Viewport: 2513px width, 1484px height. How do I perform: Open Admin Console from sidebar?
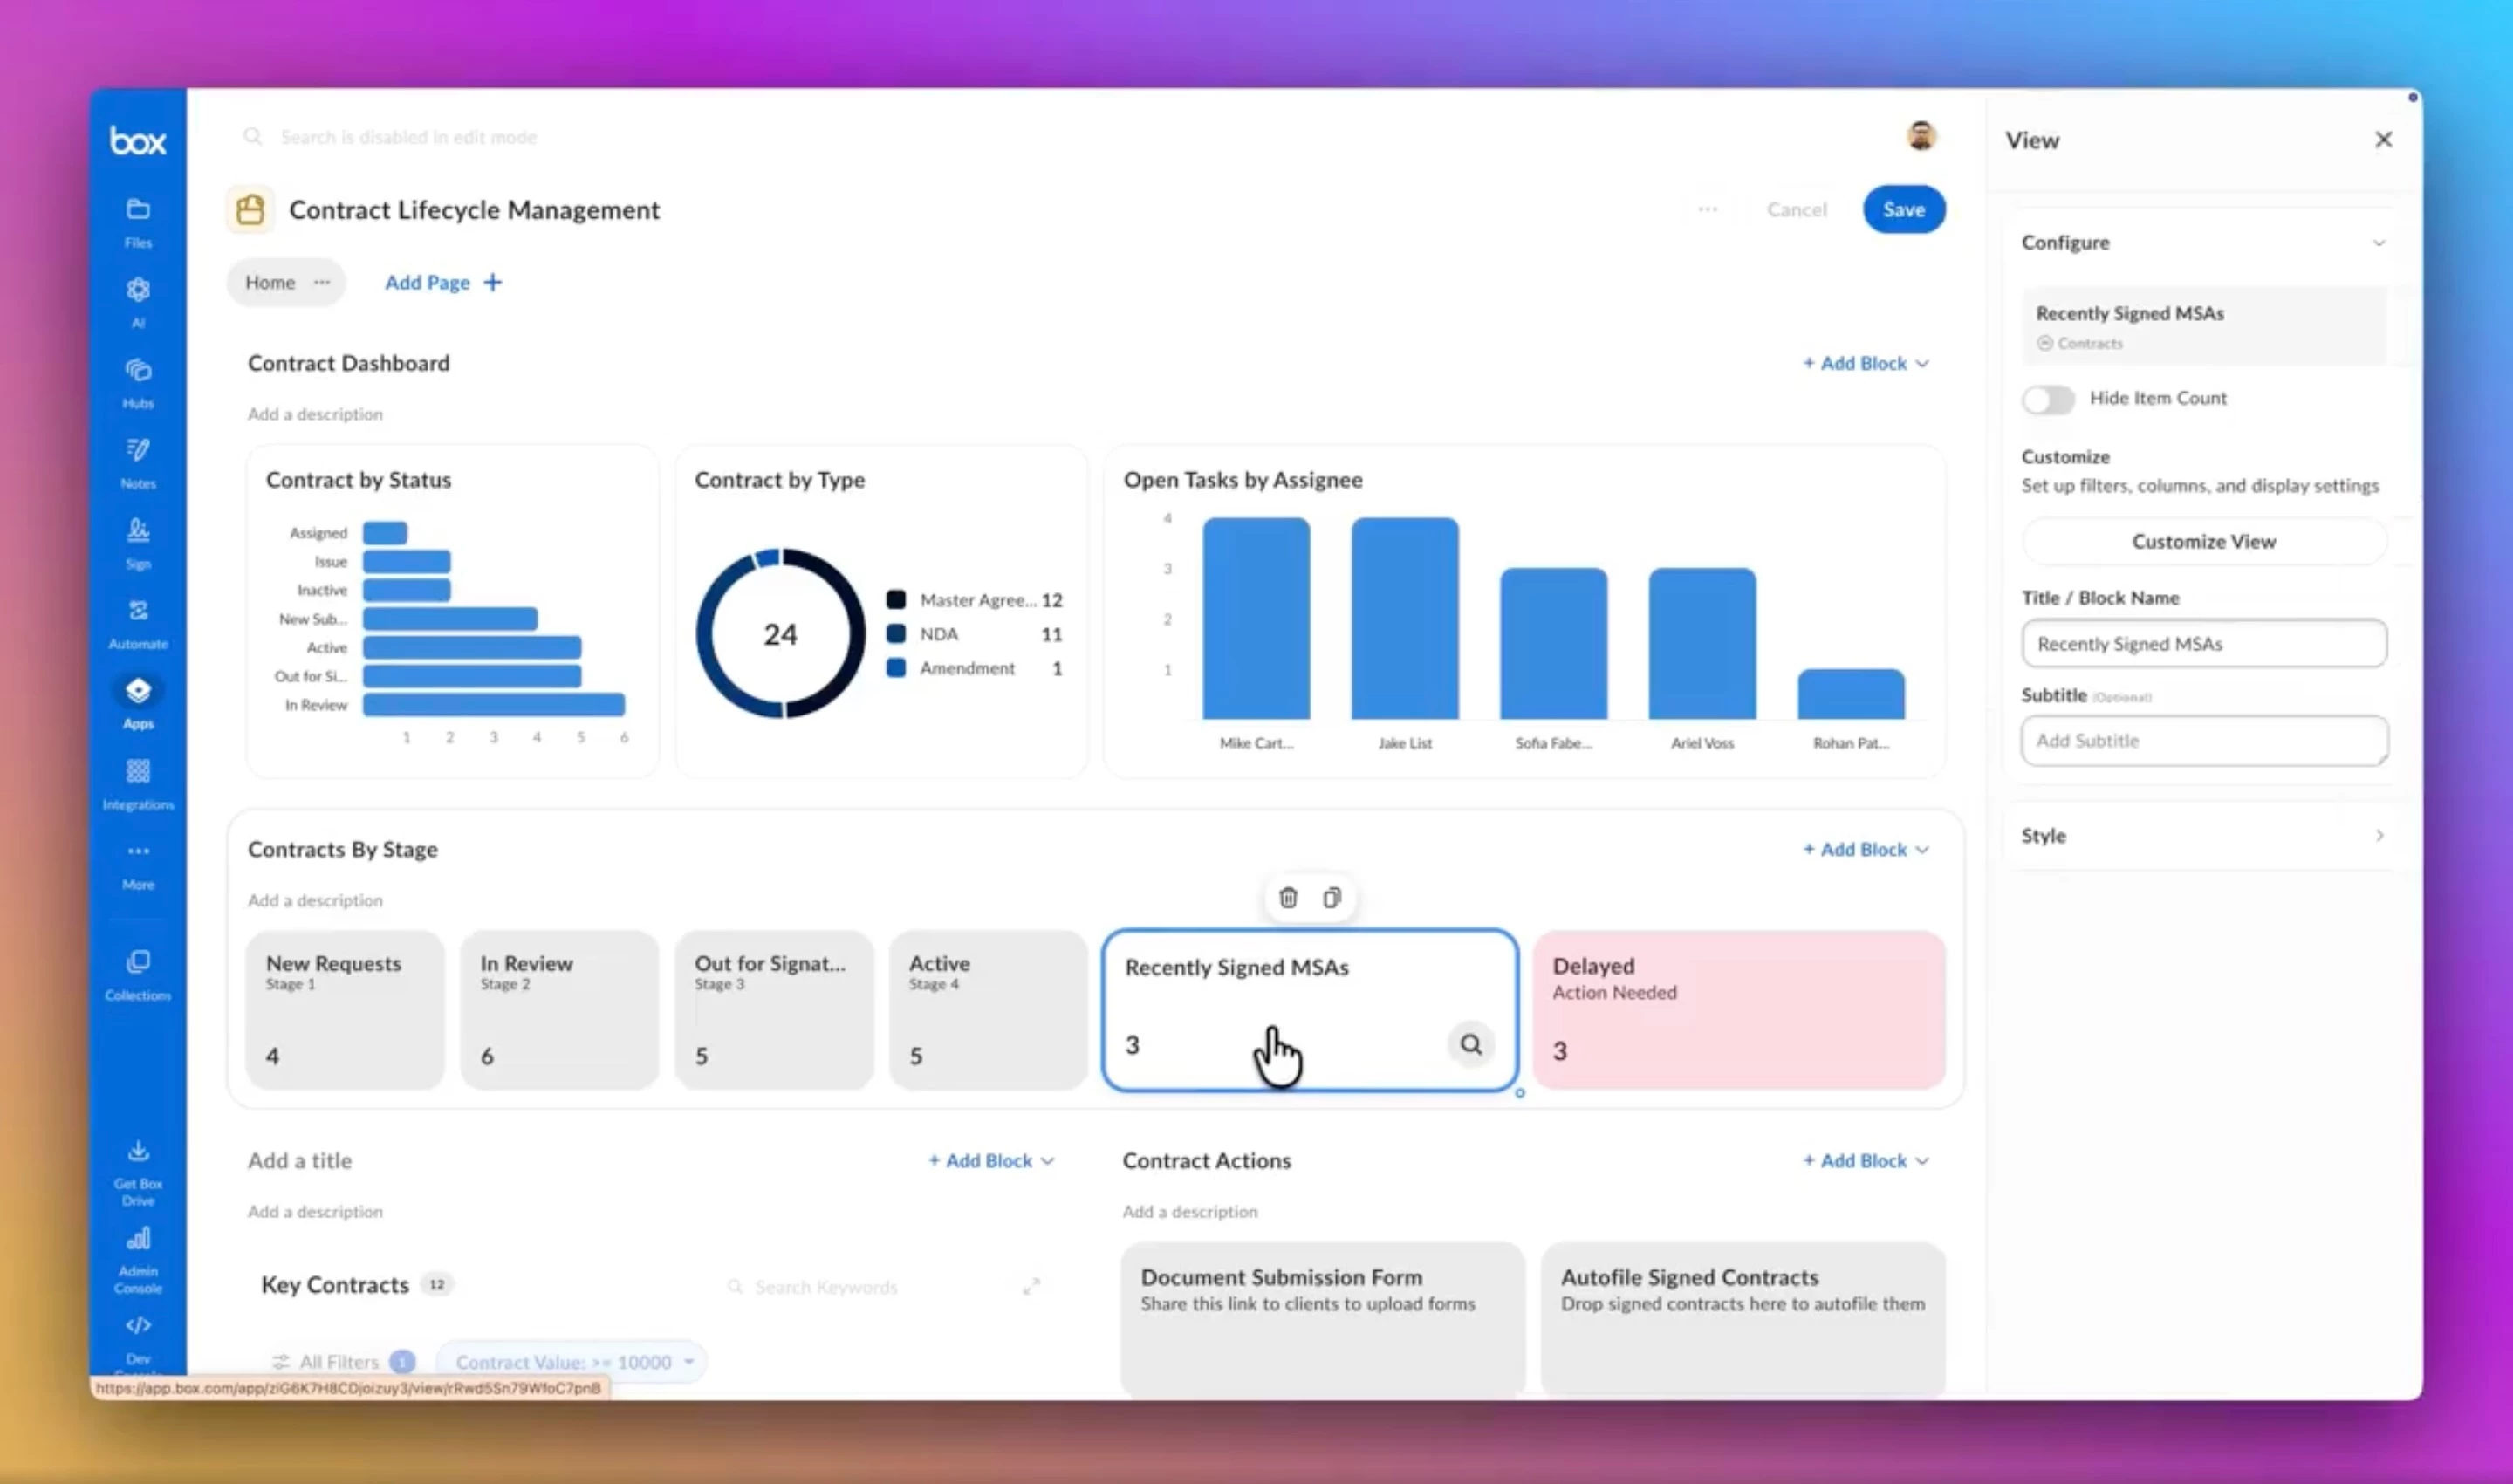(x=138, y=1261)
